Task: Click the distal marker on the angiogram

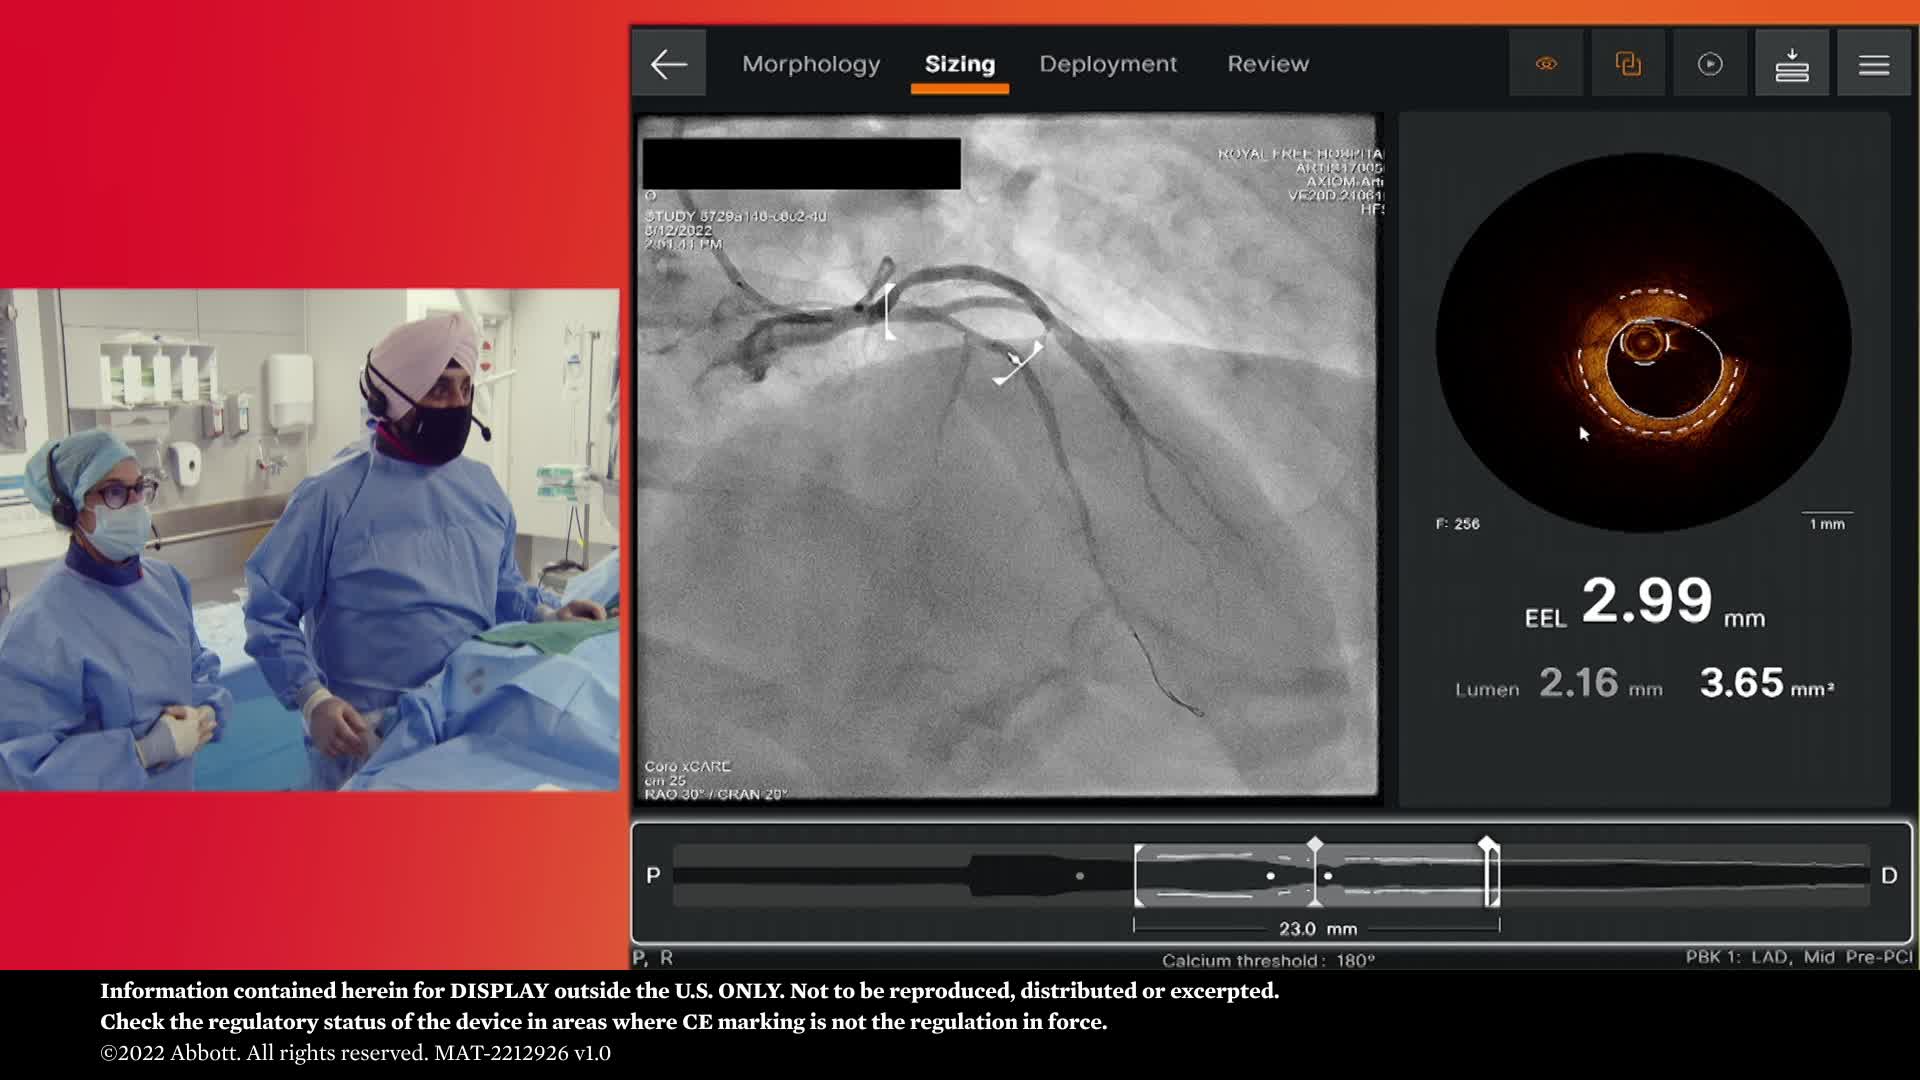Action: [x=1019, y=362]
